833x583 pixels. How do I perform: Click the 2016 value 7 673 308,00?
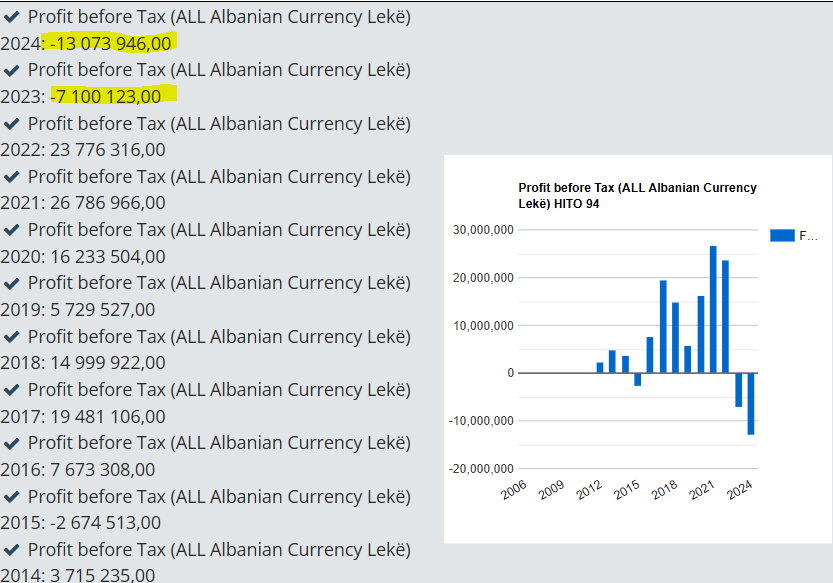[x=103, y=469]
